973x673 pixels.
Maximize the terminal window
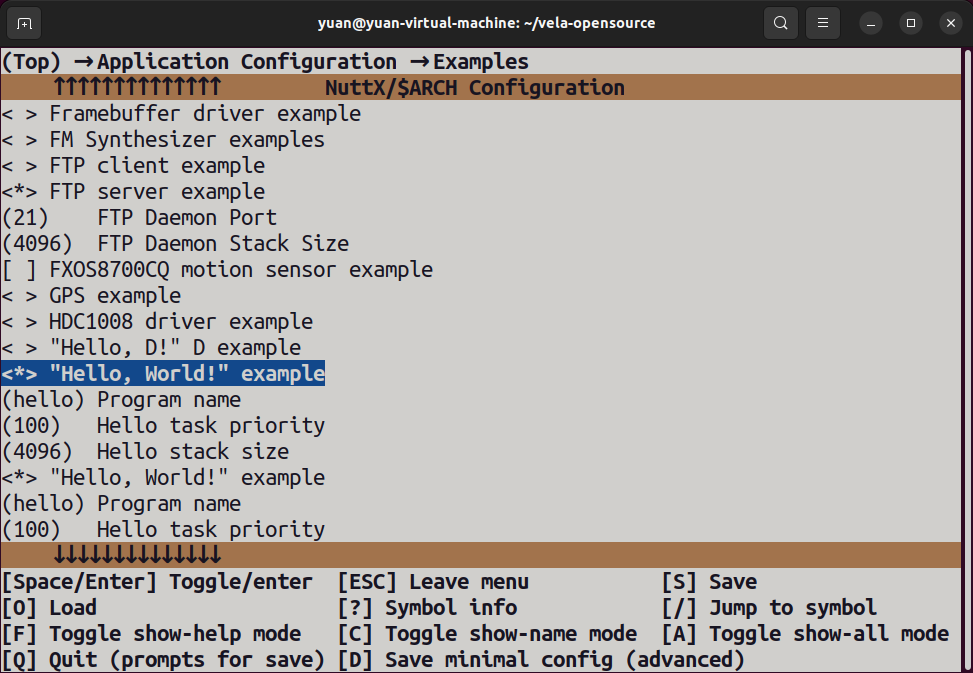(911, 24)
